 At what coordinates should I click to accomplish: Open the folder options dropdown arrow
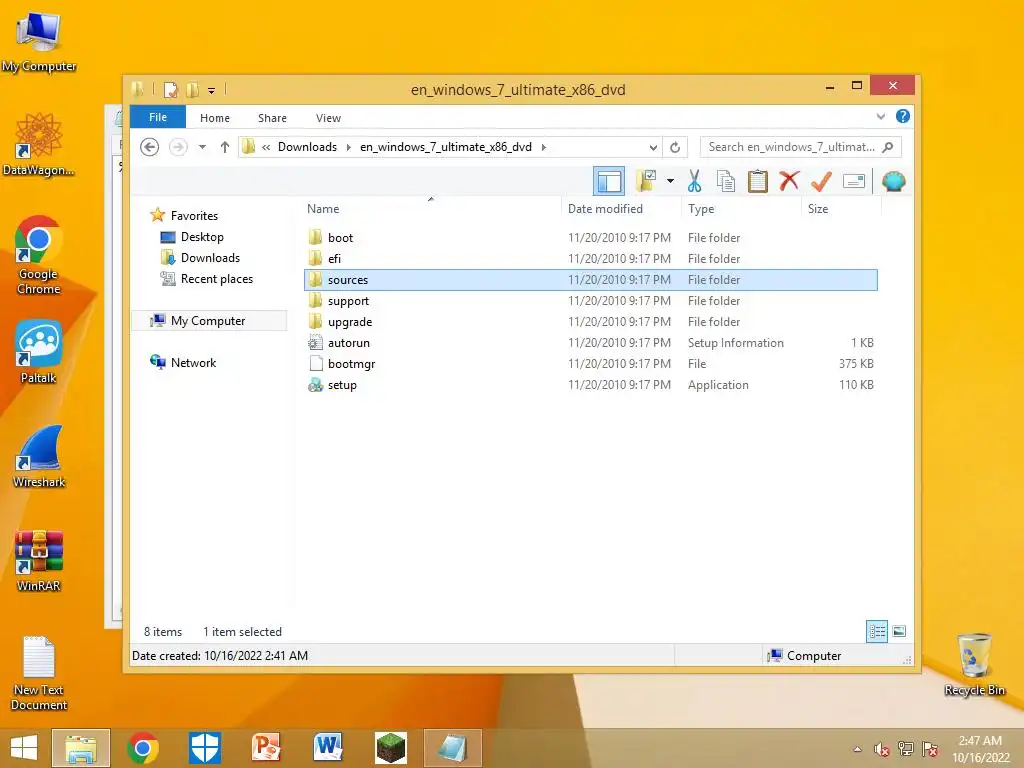[x=670, y=181]
